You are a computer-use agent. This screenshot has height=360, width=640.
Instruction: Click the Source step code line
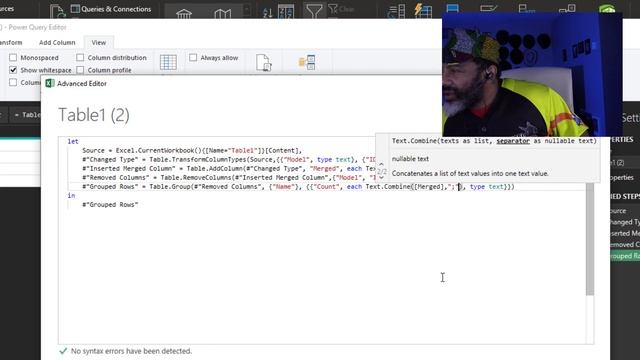[x=192, y=151]
